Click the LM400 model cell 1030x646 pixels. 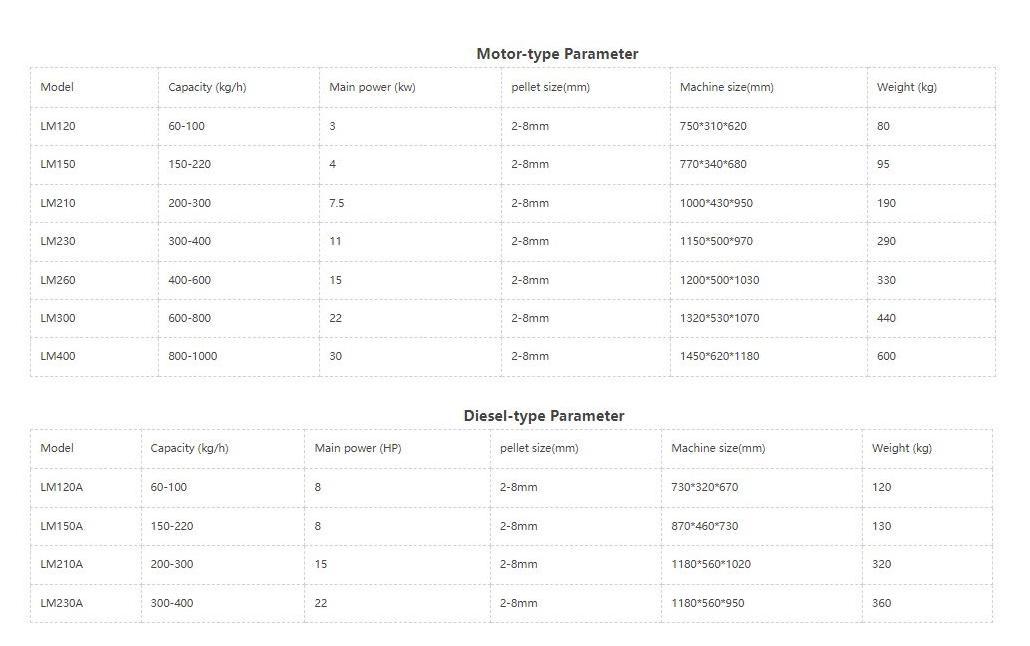click(94, 356)
